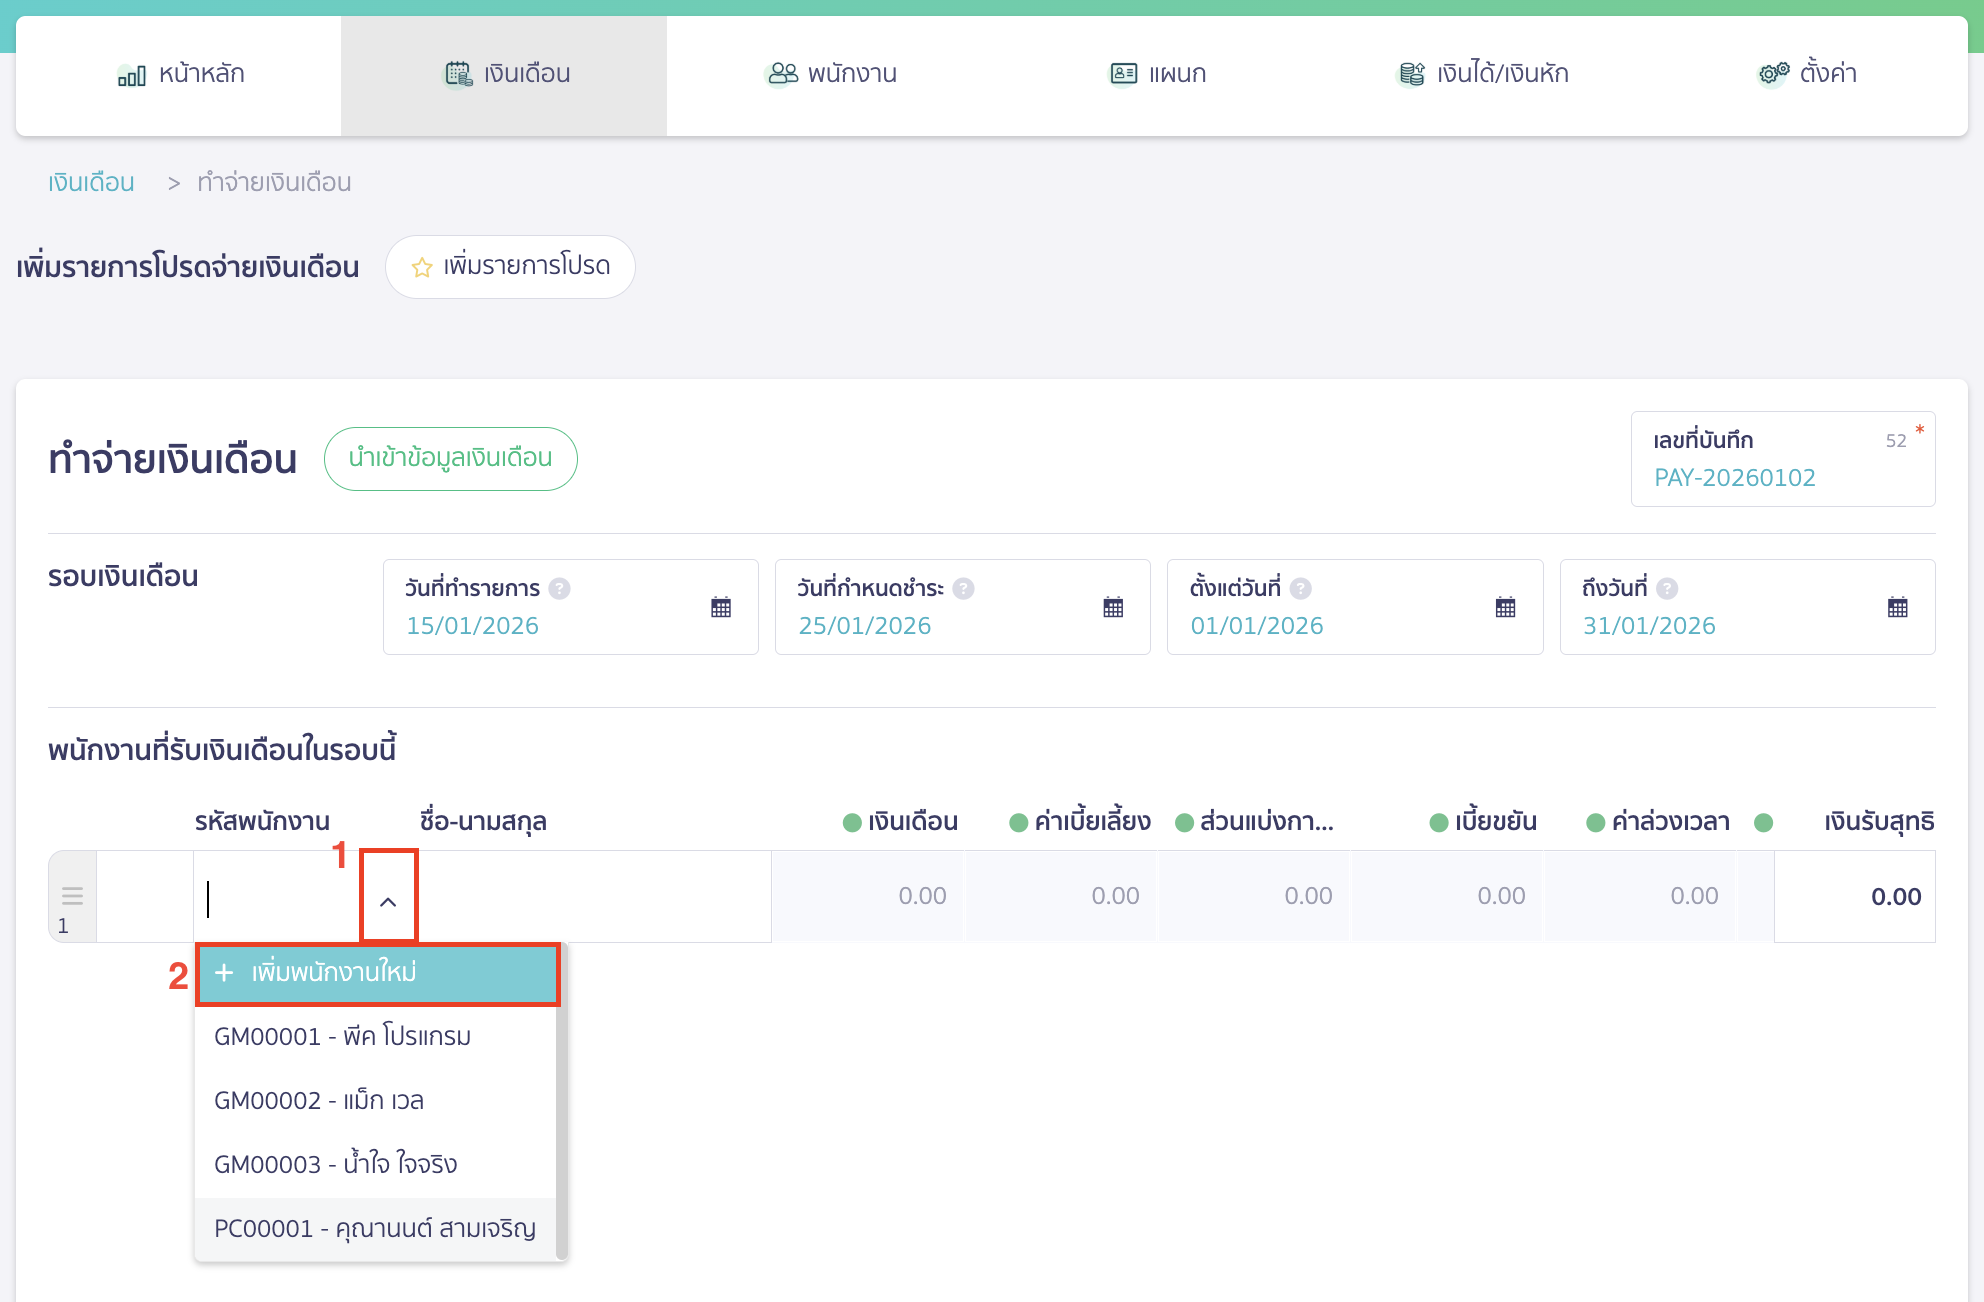Click the star icon in เพิ่มรายการโปรด button
The image size is (1984, 1302).
click(x=421, y=267)
